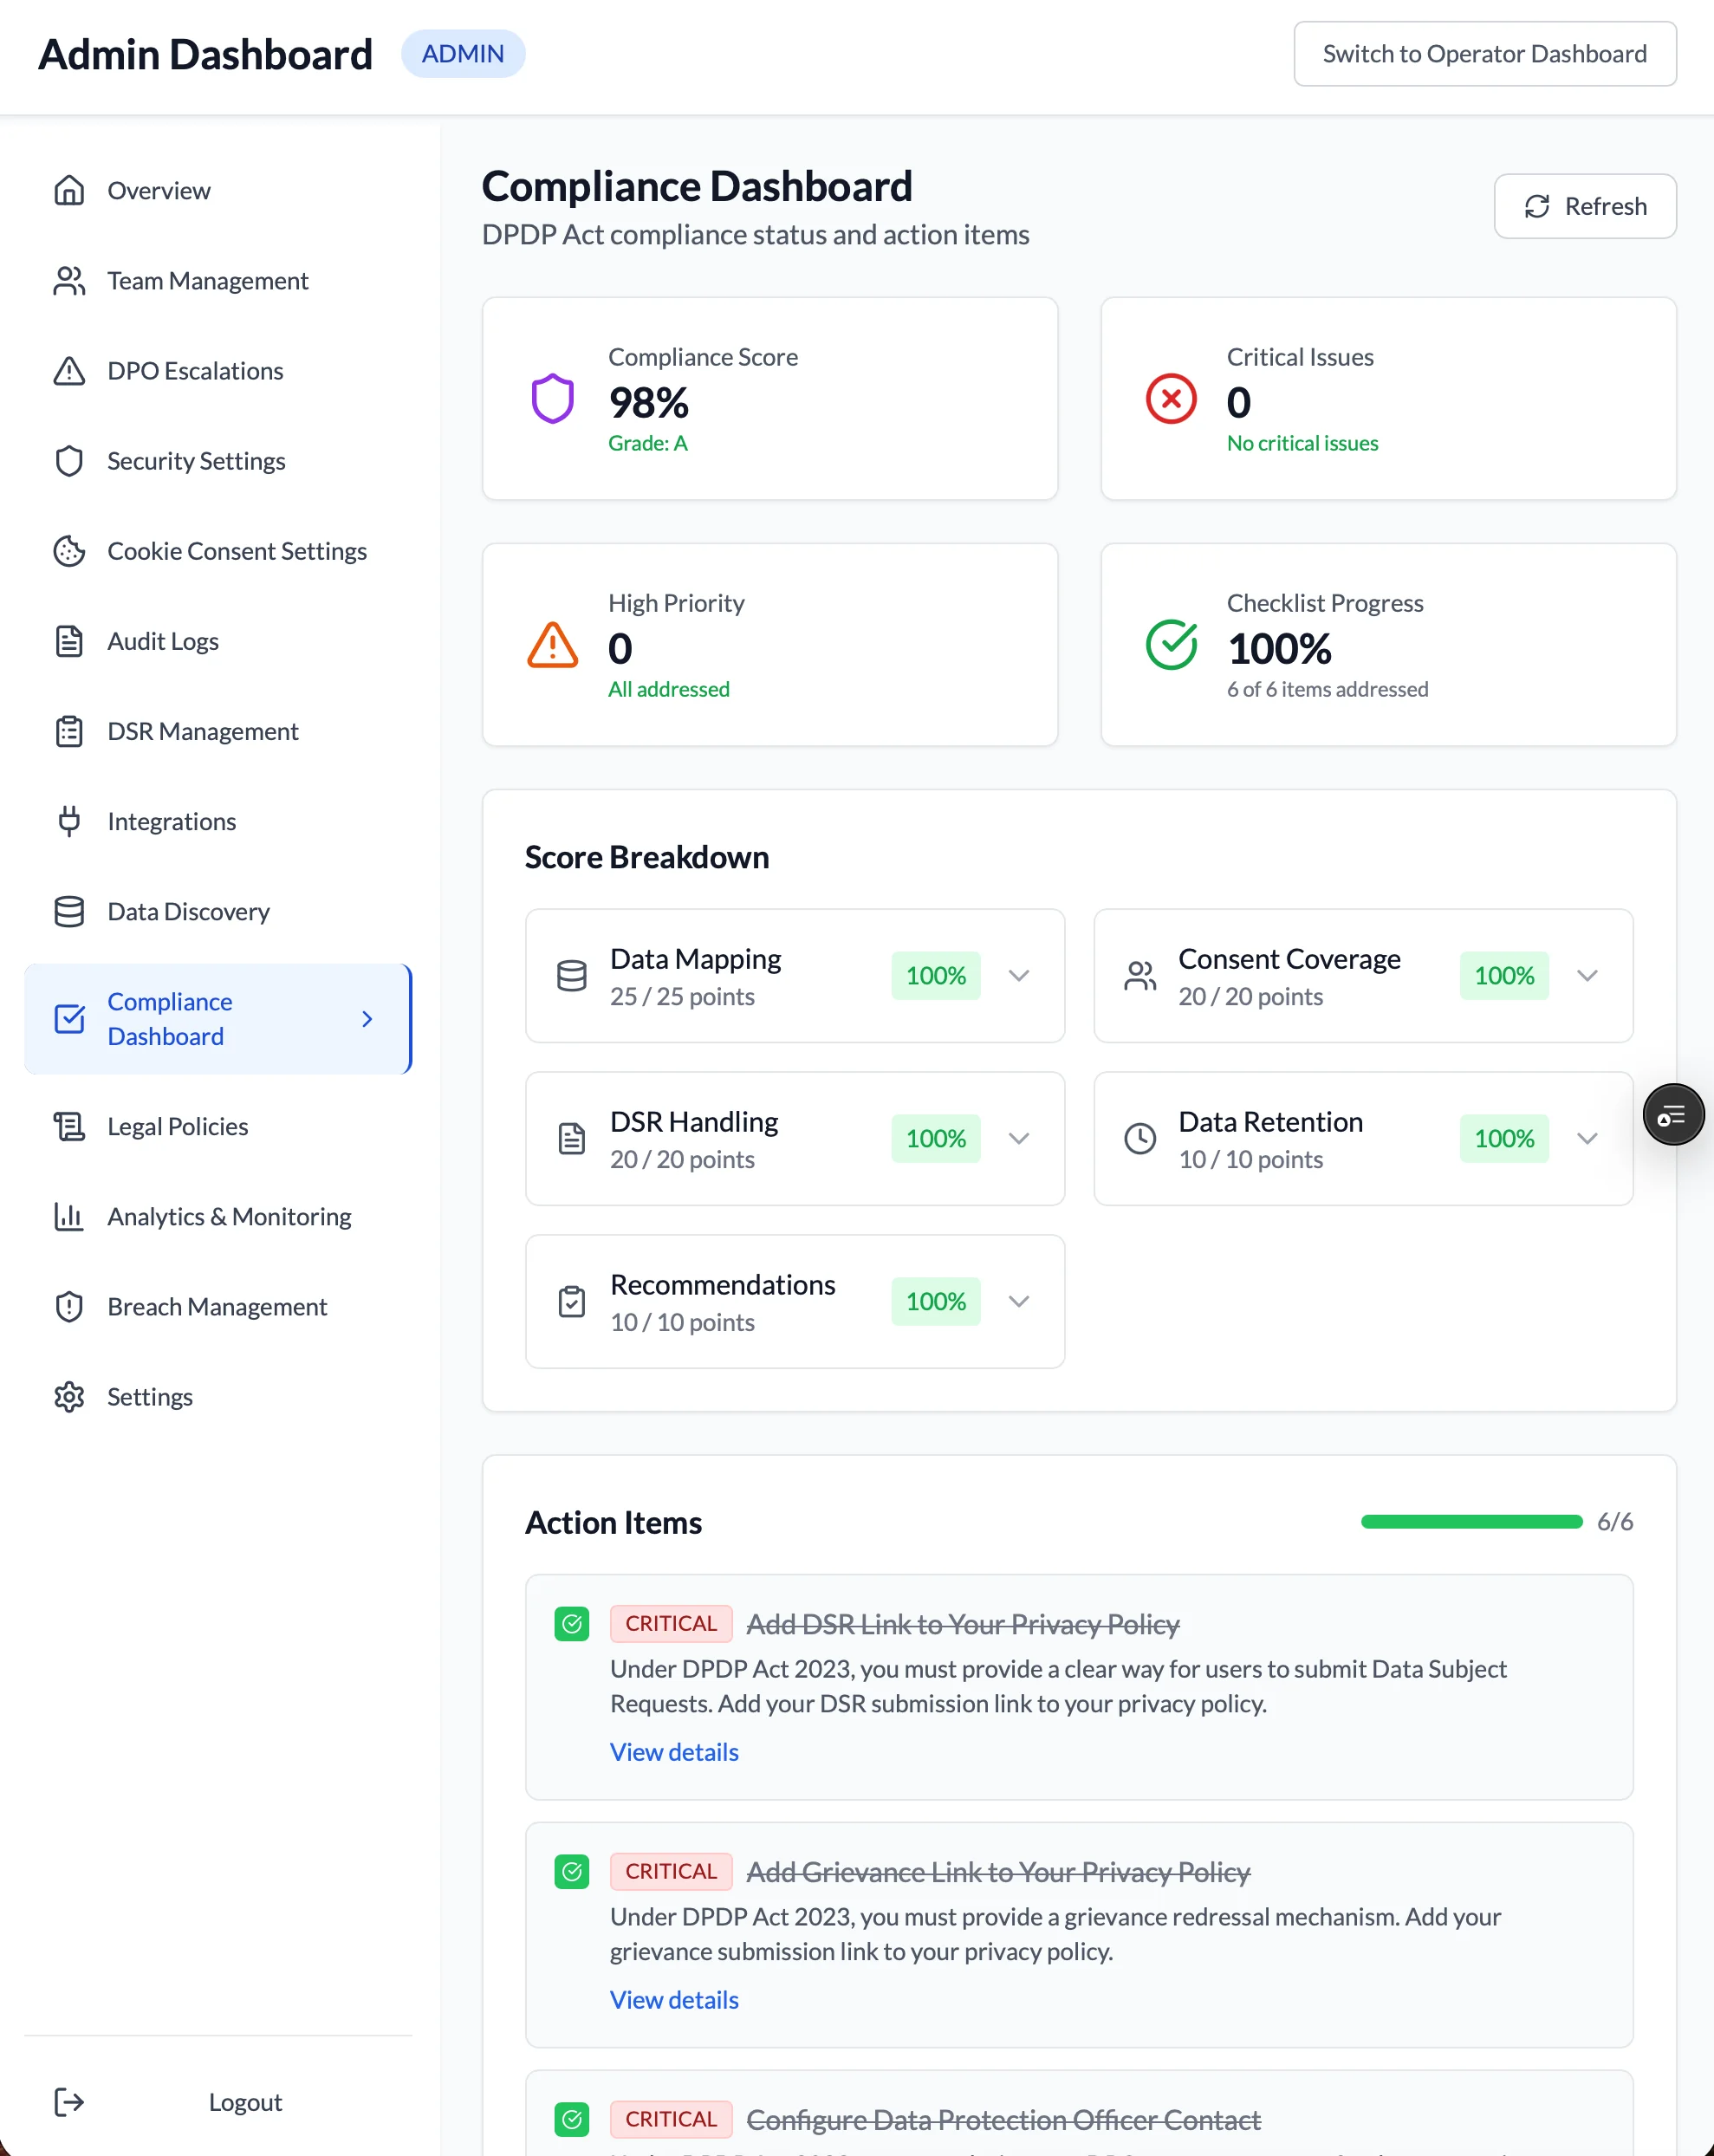Image resolution: width=1714 pixels, height=2156 pixels.
Task: Toggle completion on the Grievance Link item
Action: tap(572, 1871)
